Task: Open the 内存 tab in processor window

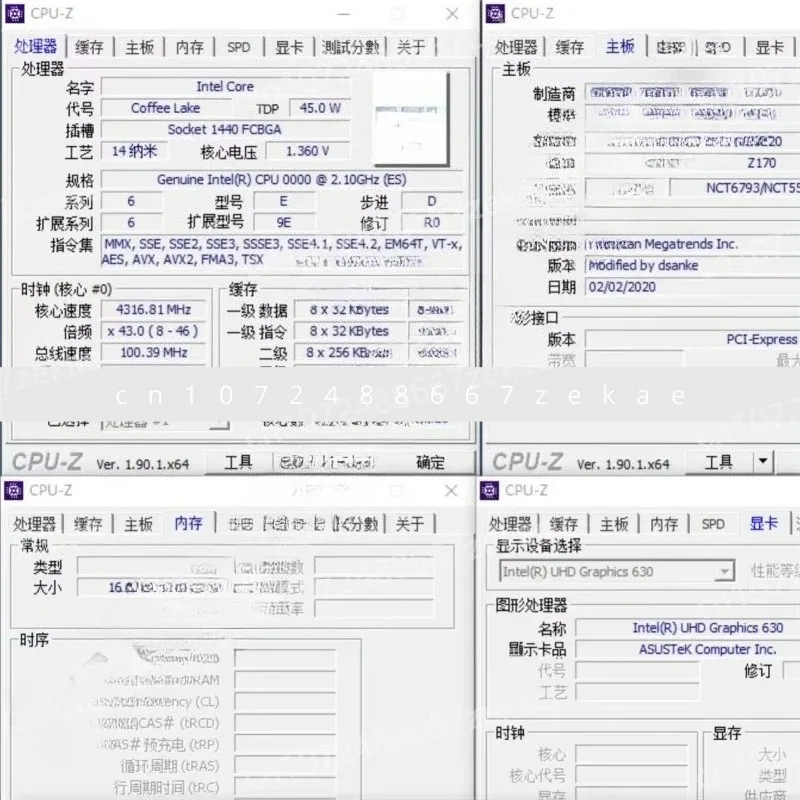Action: coord(189,47)
